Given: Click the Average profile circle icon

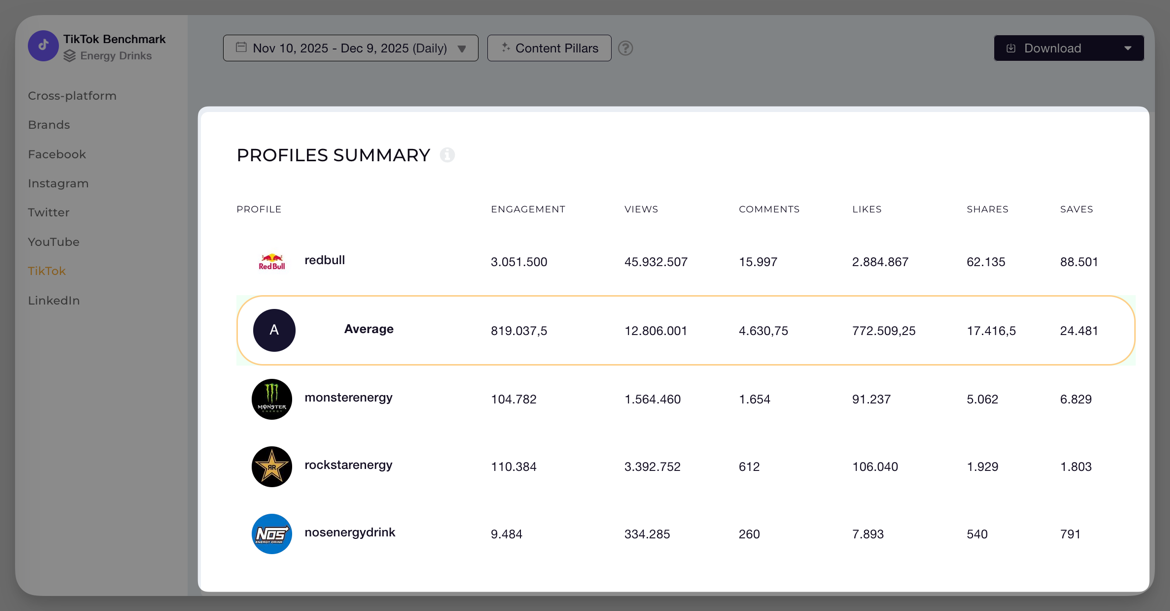Looking at the screenshot, I should click(x=274, y=330).
